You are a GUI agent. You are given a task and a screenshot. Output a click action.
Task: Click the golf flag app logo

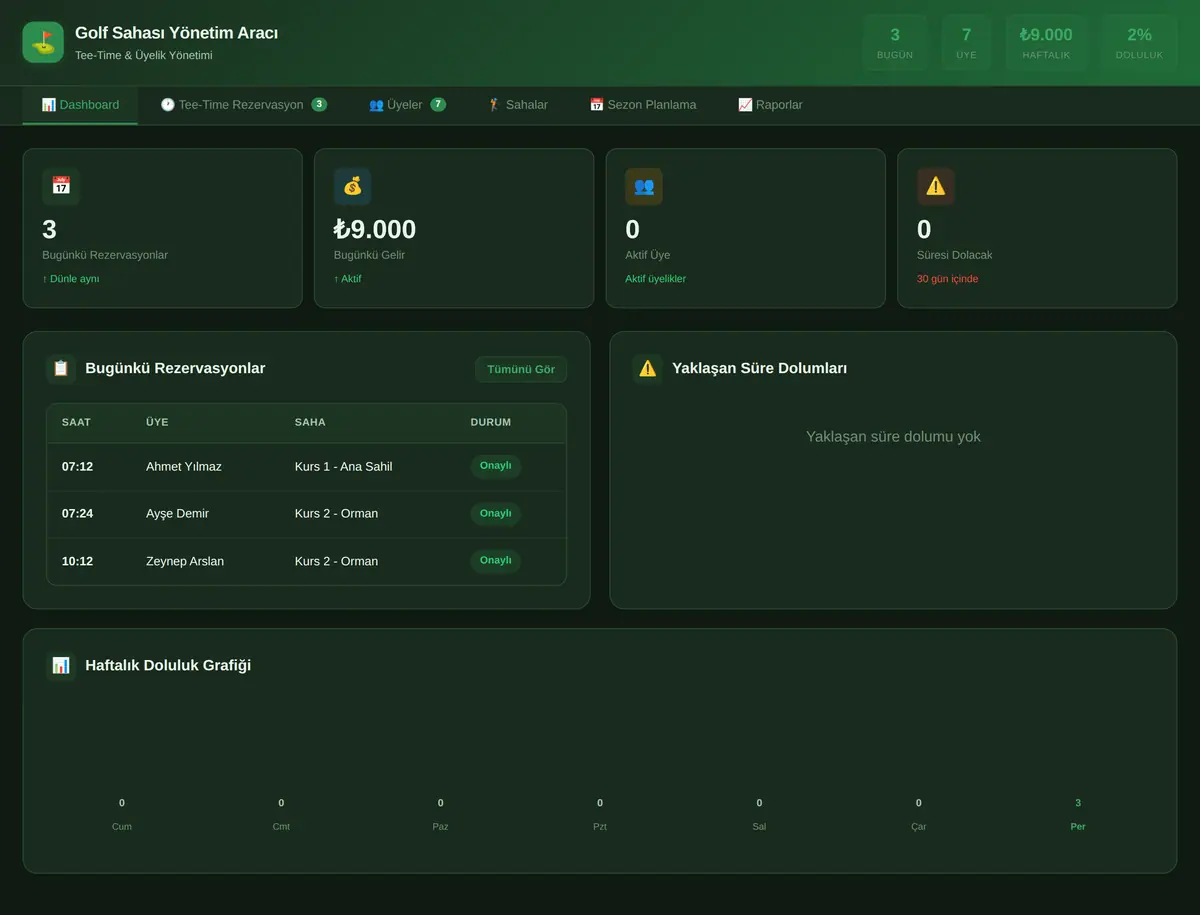tap(43, 42)
